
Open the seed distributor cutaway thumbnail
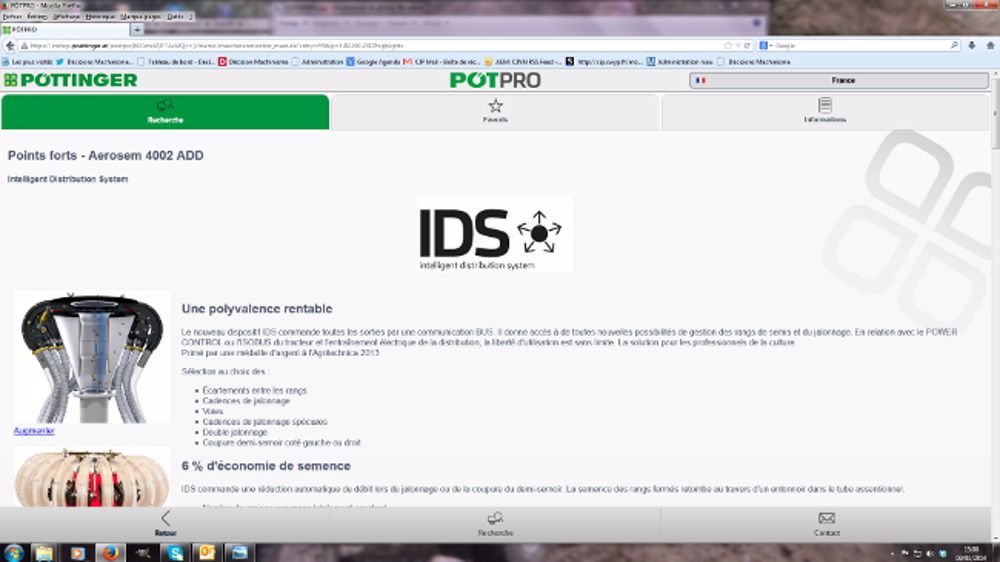(92, 477)
